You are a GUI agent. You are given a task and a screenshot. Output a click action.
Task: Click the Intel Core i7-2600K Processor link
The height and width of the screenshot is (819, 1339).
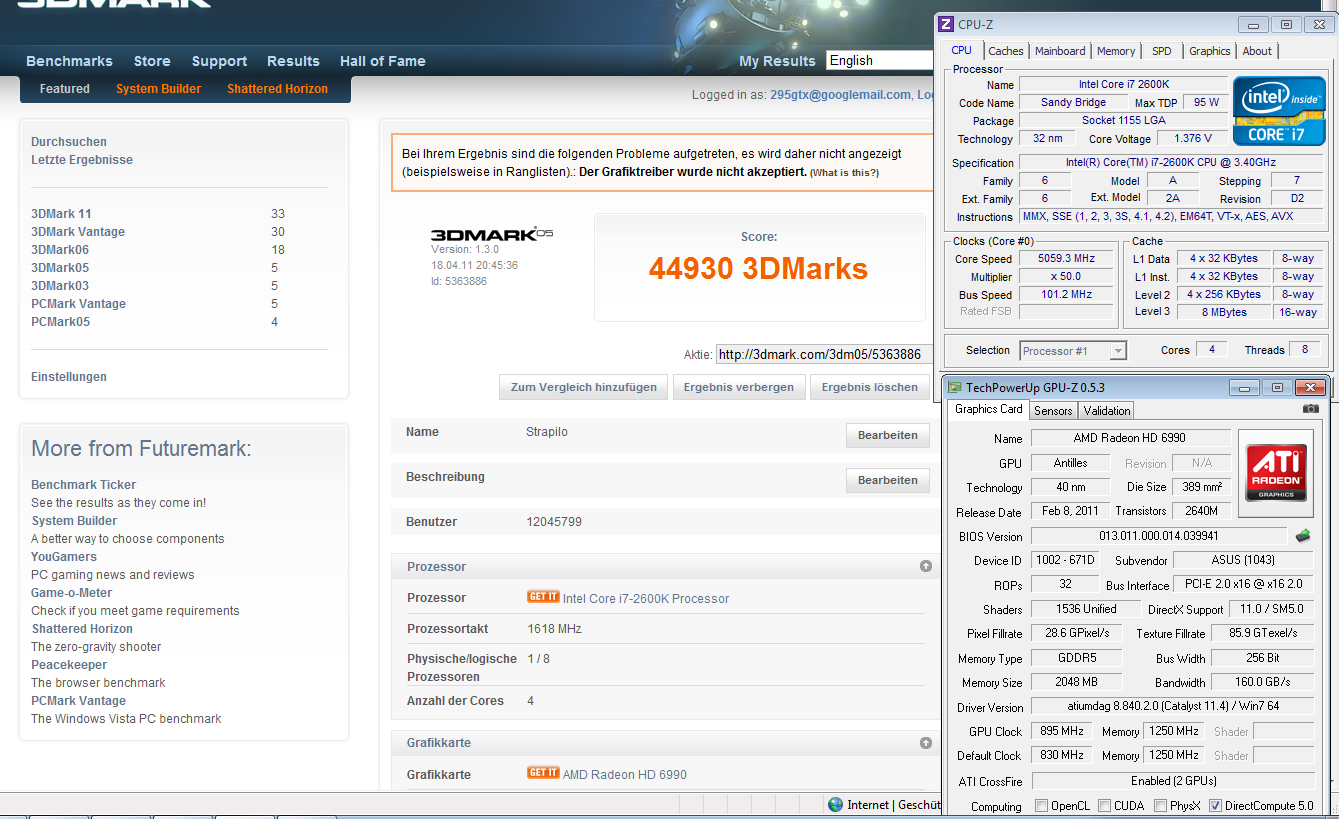[646, 599]
